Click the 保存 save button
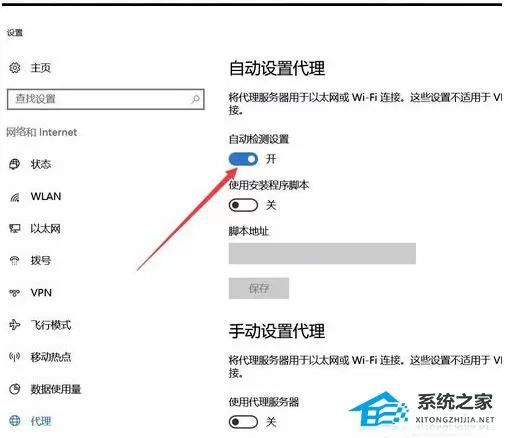Screen dimensions: 510x438 click(259, 288)
